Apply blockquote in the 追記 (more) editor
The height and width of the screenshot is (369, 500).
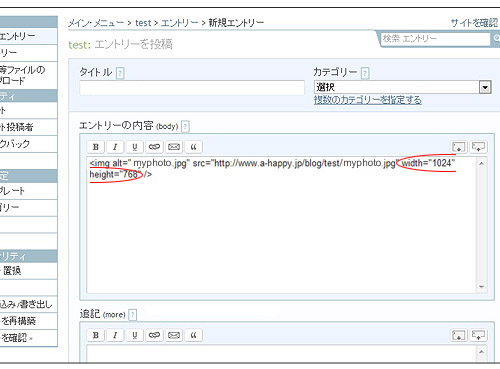point(193,335)
